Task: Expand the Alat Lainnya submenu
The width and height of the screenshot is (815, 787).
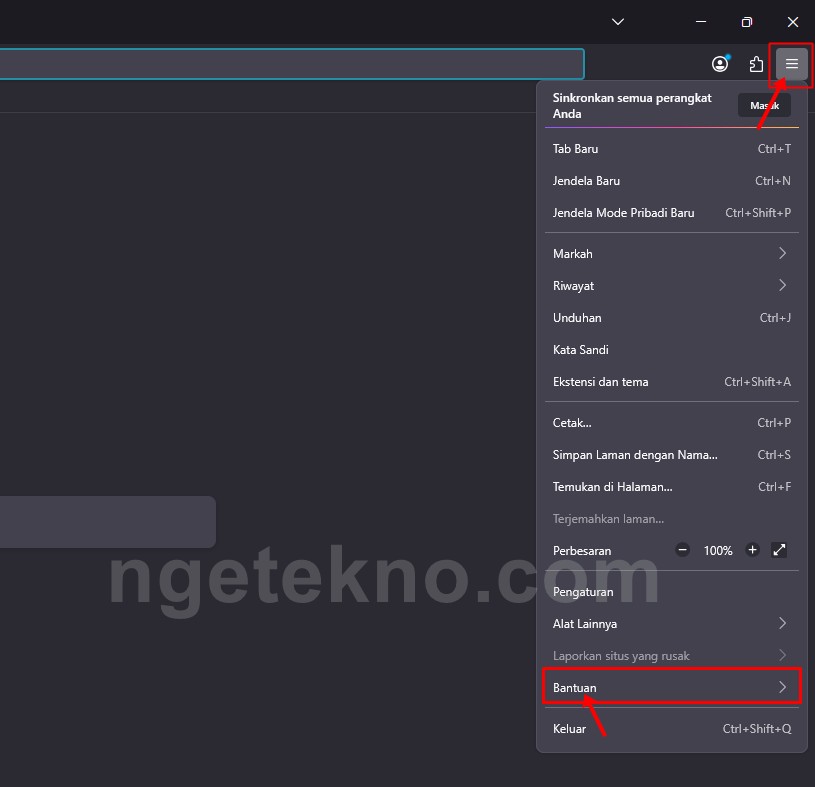Action: 671,624
